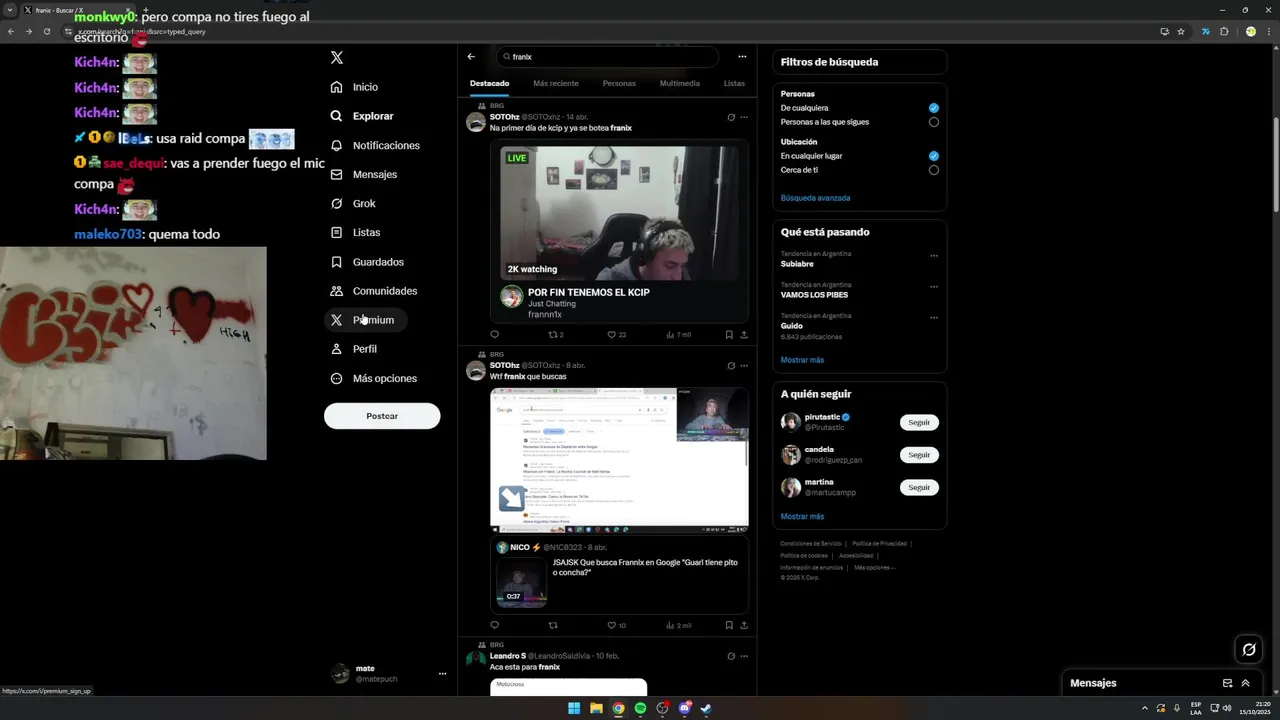This screenshot has width=1280, height=720.
Task: Click Grok icon on 14 abr. post
Action: tap(731, 117)
